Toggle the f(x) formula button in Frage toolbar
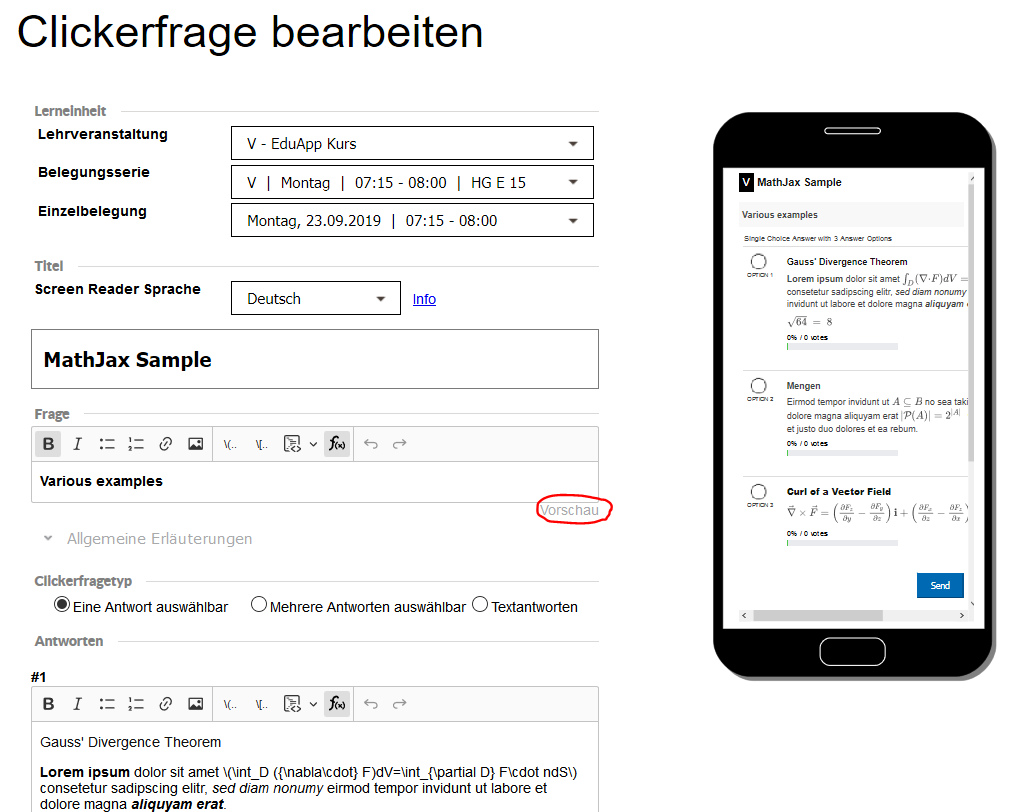The width and height of the screenshot is (1024, 812). 337,444
